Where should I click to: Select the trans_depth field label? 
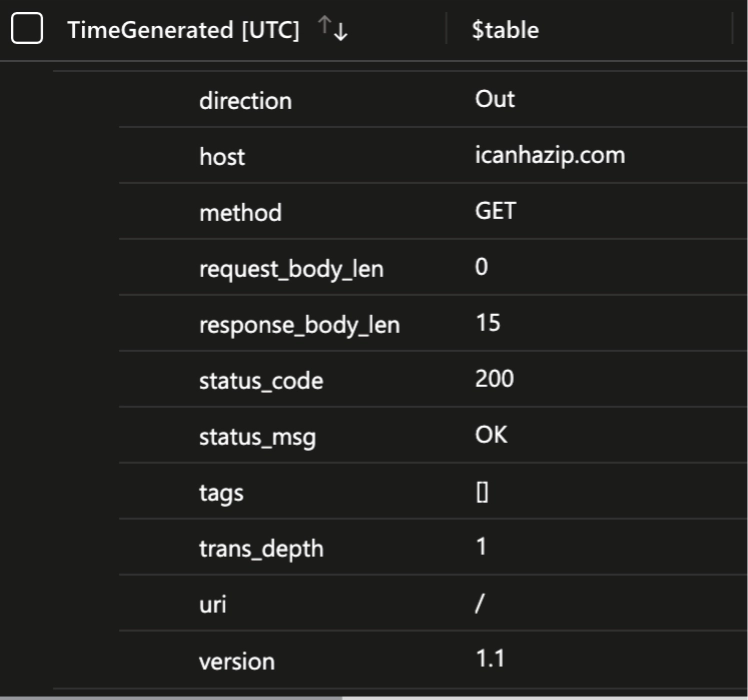click(261, 549)
